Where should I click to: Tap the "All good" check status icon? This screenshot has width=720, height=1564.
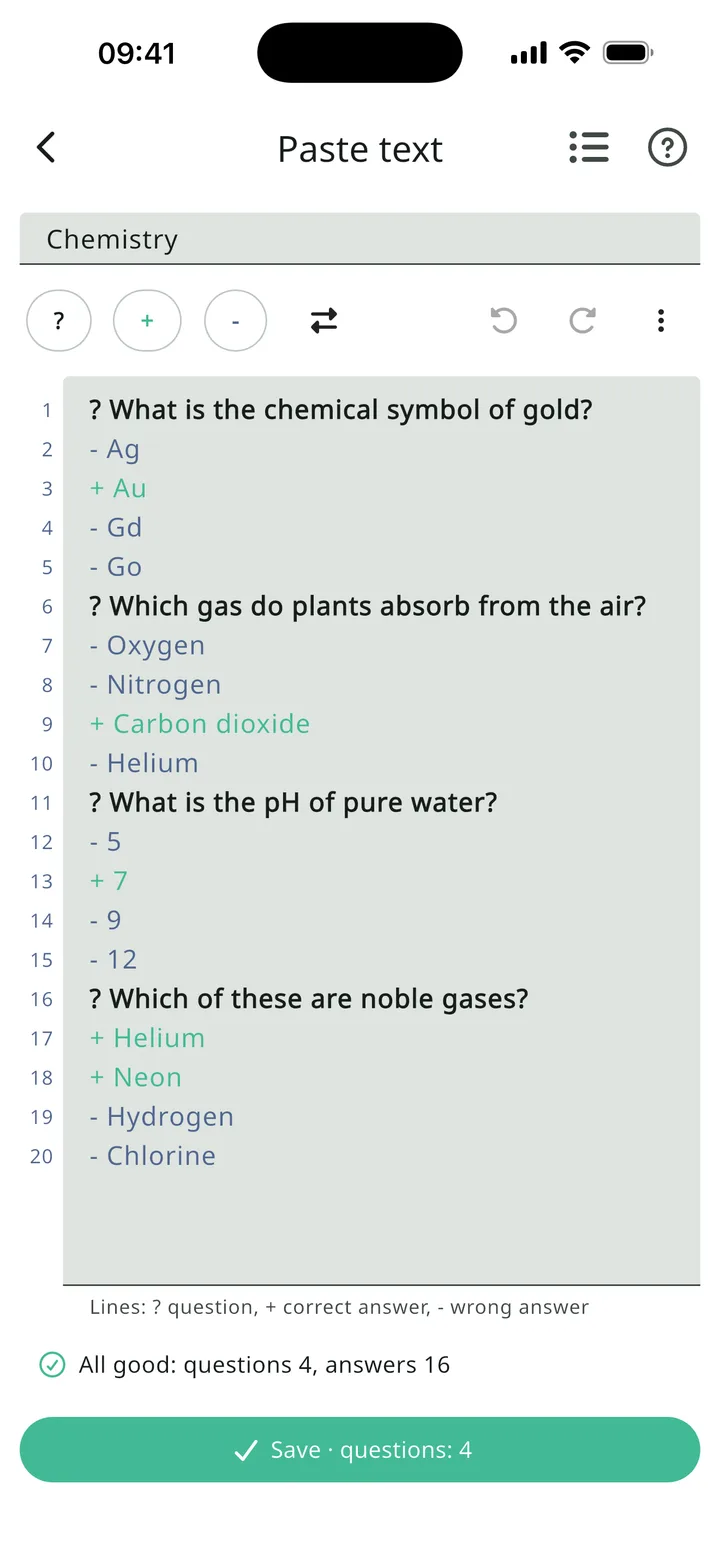tap(52, 1365)
